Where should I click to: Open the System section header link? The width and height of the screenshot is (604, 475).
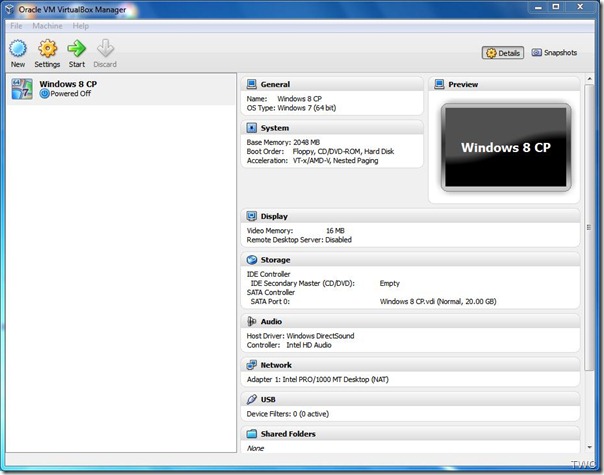click(x=275, y=128)
